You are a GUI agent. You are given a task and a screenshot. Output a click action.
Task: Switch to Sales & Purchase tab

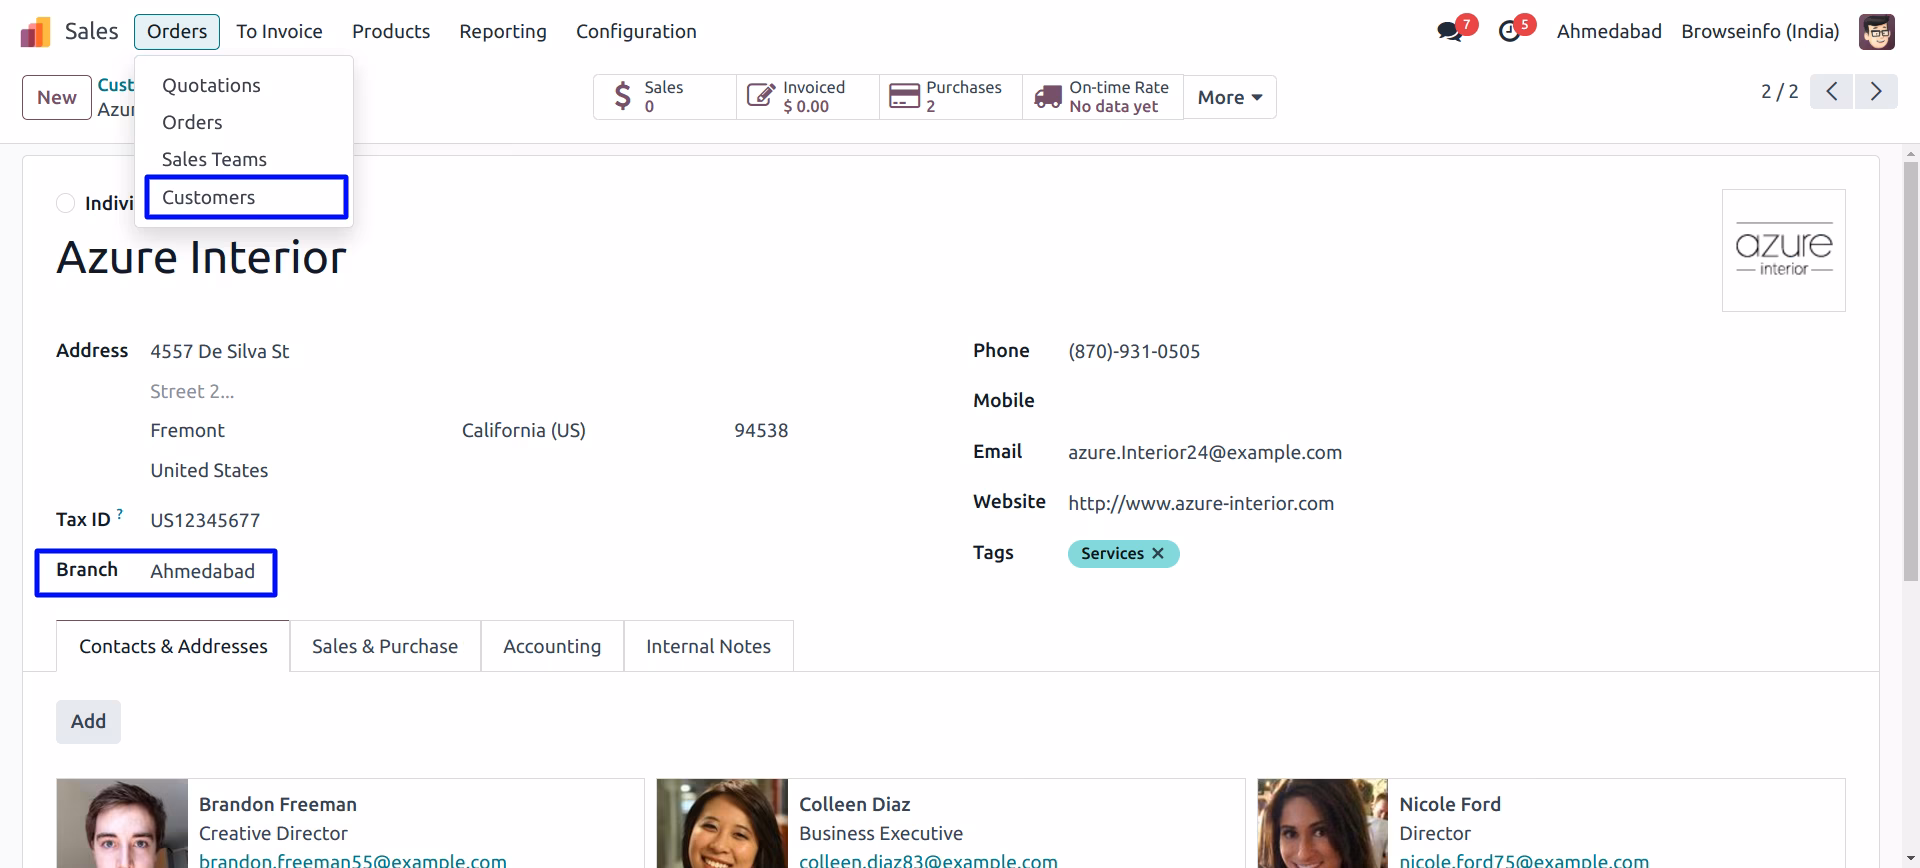point(385,646)
